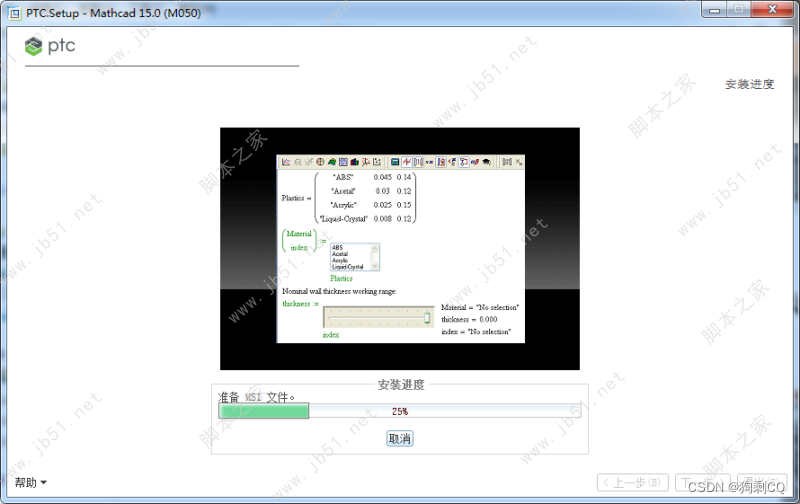Viewport: 800px width, 504px height.
Task: Click the Plastics list box scrollbar
Action: click(x=375, y=257)
